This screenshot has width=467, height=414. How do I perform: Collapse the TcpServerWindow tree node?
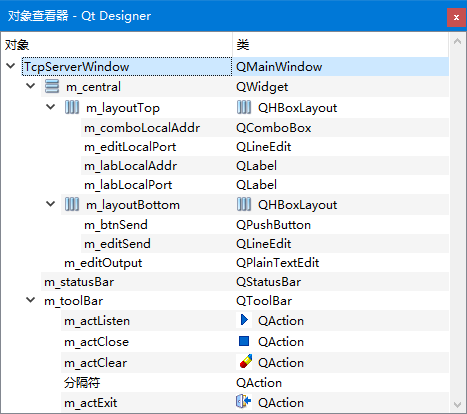[x=11, y=66]
